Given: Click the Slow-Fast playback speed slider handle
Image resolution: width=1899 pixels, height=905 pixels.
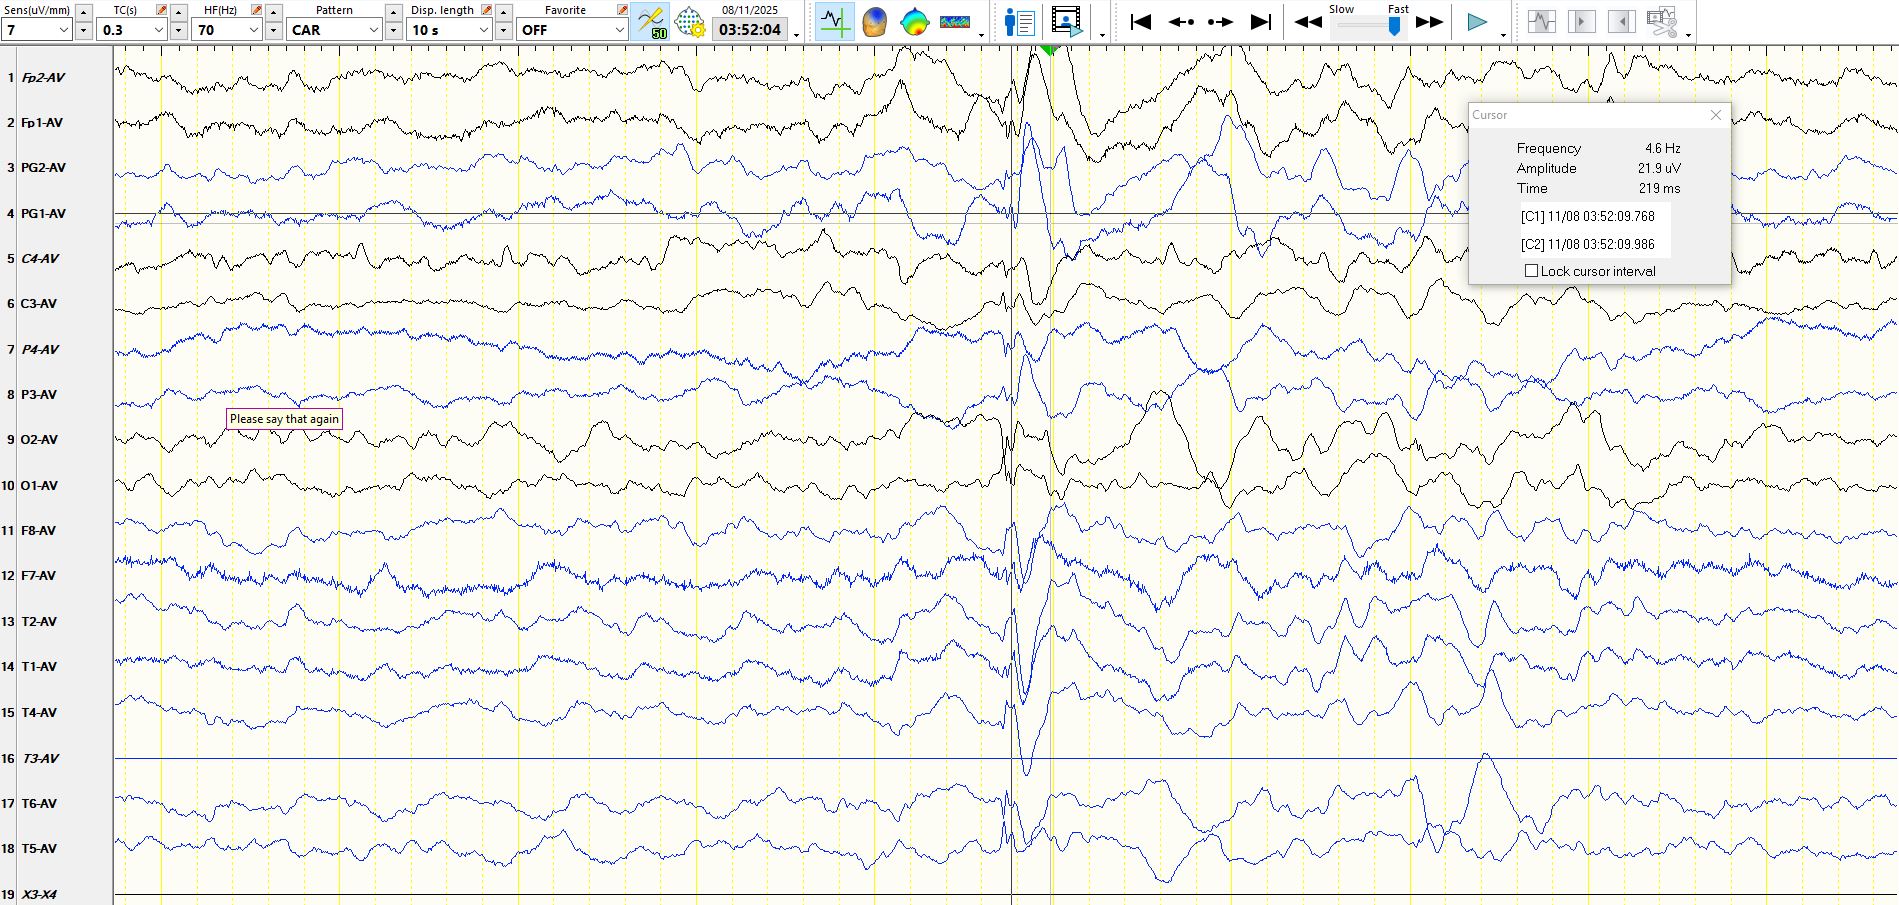Looking at the screenshot, I should [x=1394, y=27].
